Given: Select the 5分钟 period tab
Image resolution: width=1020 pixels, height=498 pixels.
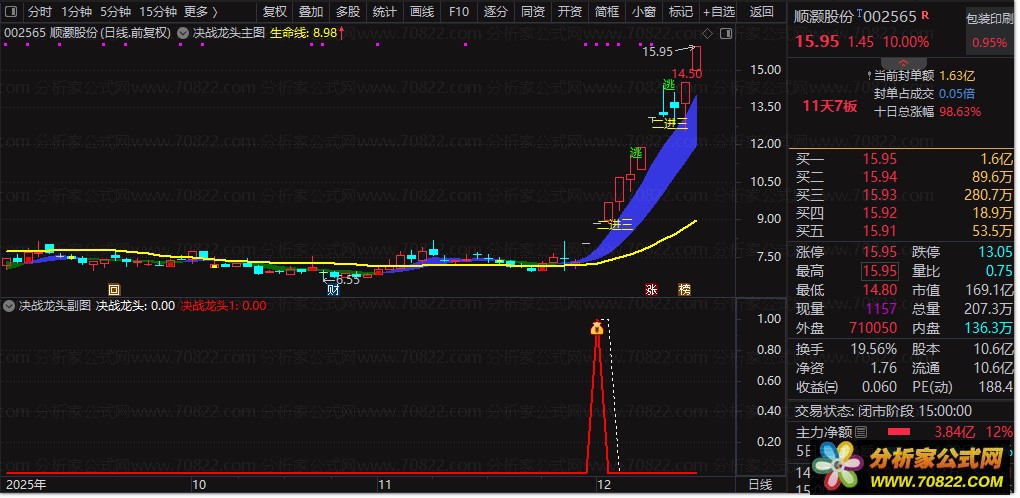Looking at the screenshot, I should coord(116,12).
